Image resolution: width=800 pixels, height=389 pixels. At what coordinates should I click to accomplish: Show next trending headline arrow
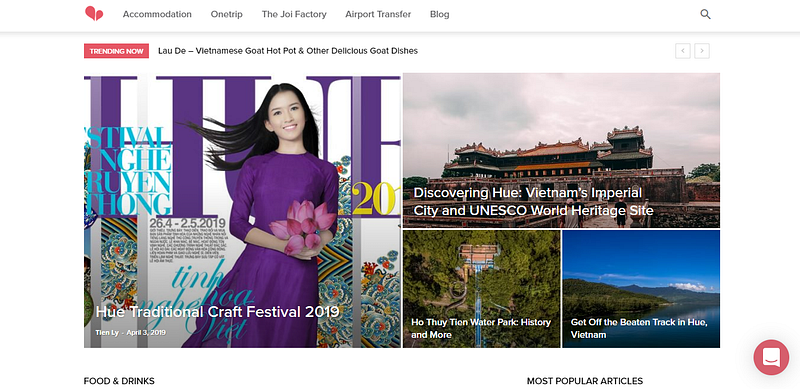702,51
